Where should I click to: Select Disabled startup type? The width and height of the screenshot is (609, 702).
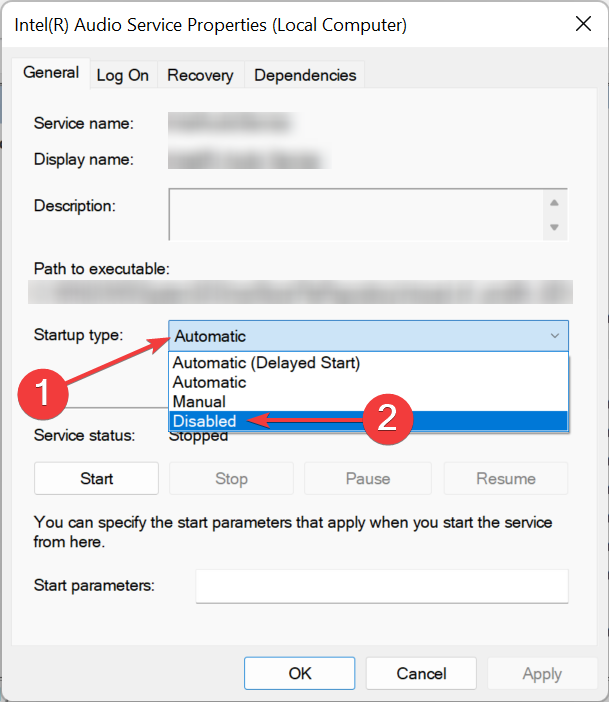coord(368,421)
